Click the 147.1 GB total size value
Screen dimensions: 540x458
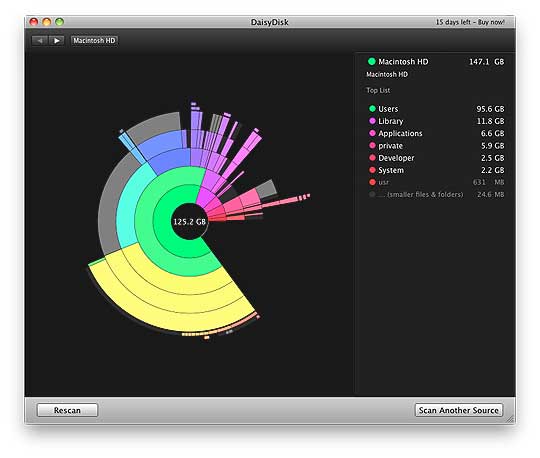click(486, 62)
